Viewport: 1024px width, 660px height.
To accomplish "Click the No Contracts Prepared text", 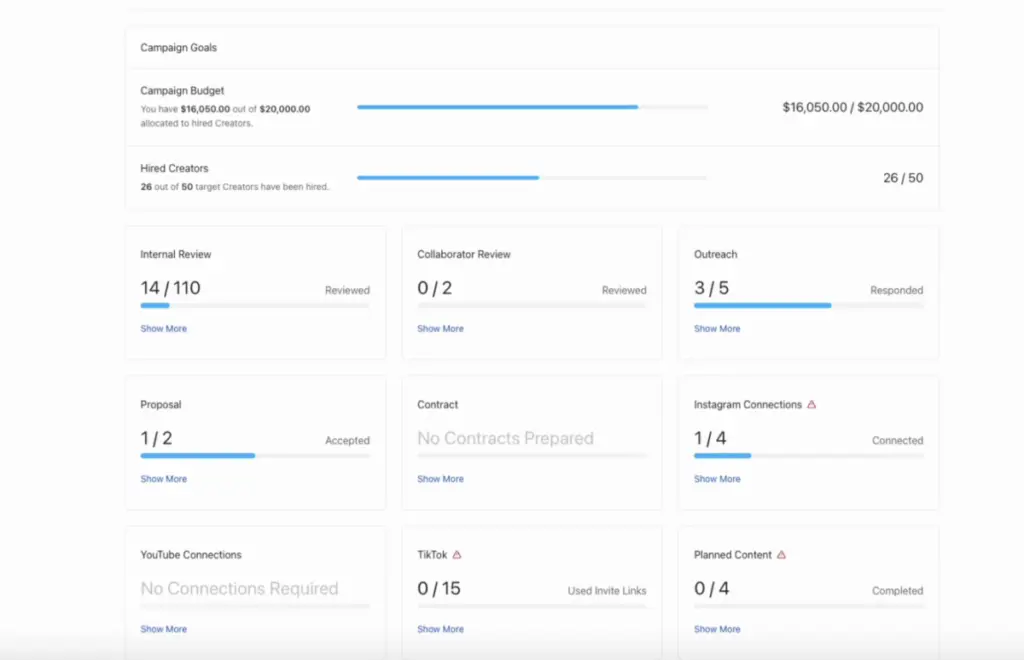I will point(505,438).
